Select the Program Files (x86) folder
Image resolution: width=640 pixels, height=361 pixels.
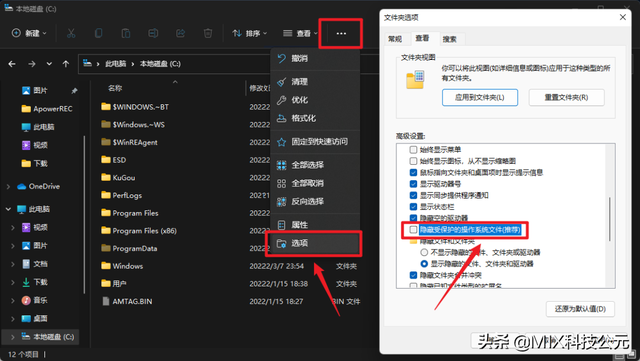point(139,231)
